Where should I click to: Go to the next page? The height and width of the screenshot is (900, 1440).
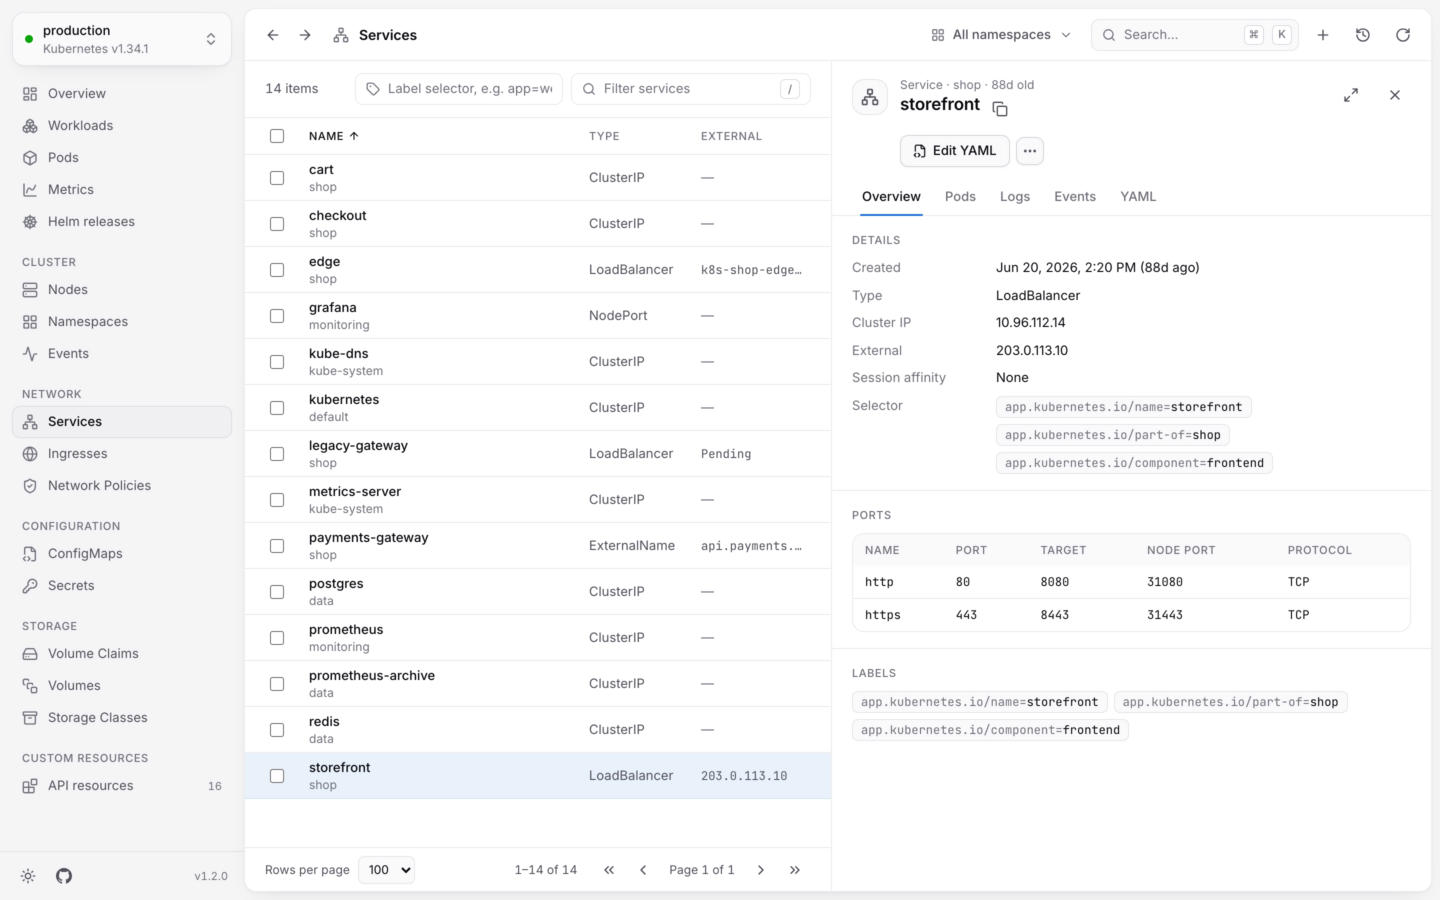coord(761,870)
